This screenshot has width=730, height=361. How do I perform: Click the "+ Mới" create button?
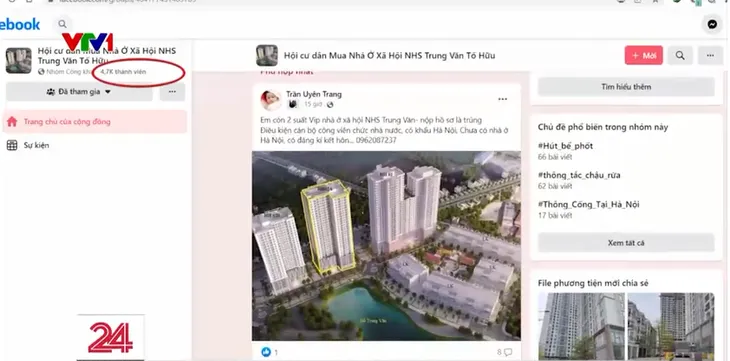point(643,55)
